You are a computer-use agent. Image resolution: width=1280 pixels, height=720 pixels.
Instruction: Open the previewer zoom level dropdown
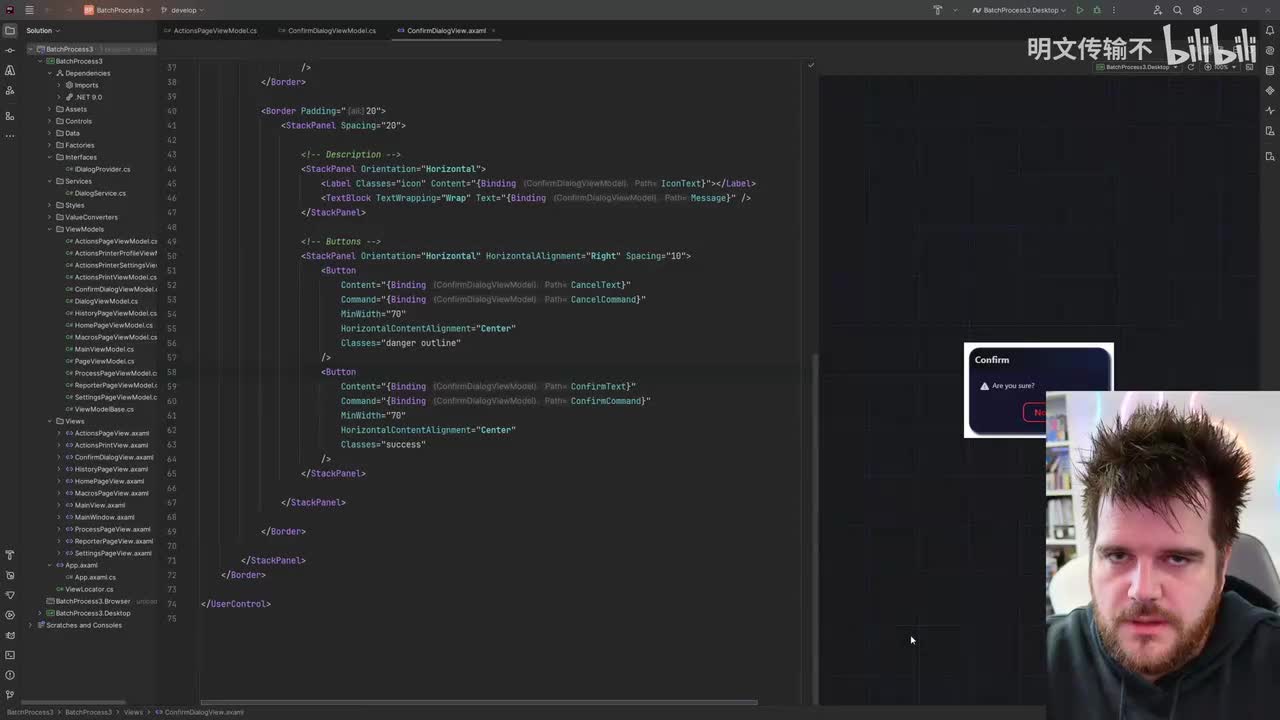click(1221, 67)
